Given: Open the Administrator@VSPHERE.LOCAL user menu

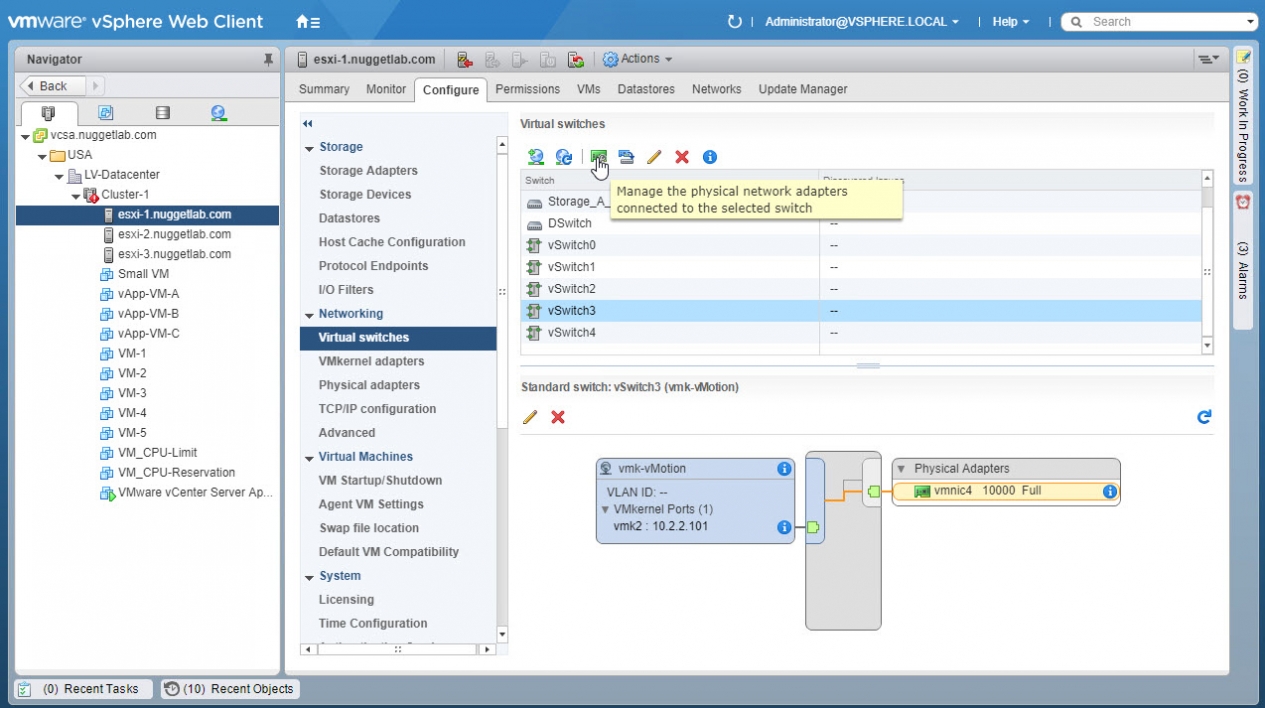Looking at the screenshot, I should [x=861, y=21].
